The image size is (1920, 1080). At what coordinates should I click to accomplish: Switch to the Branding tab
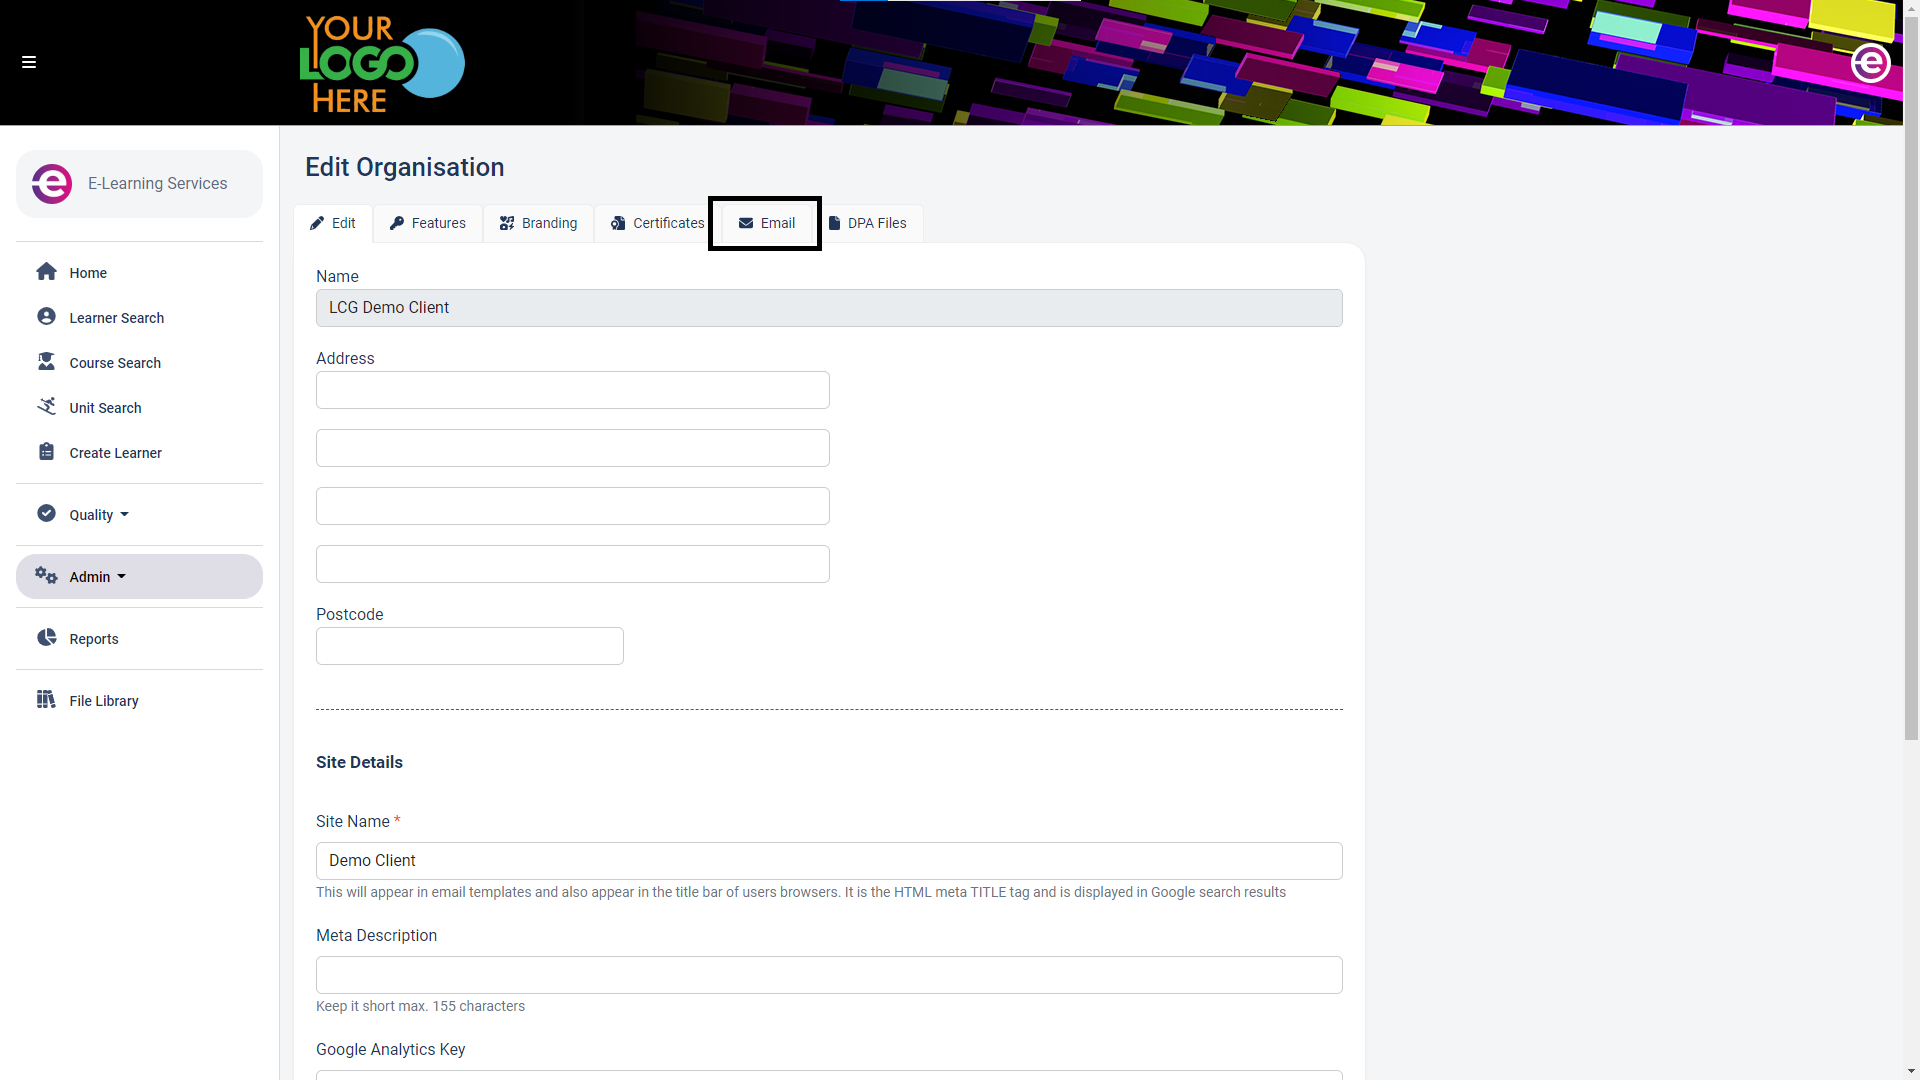point(539,223)
